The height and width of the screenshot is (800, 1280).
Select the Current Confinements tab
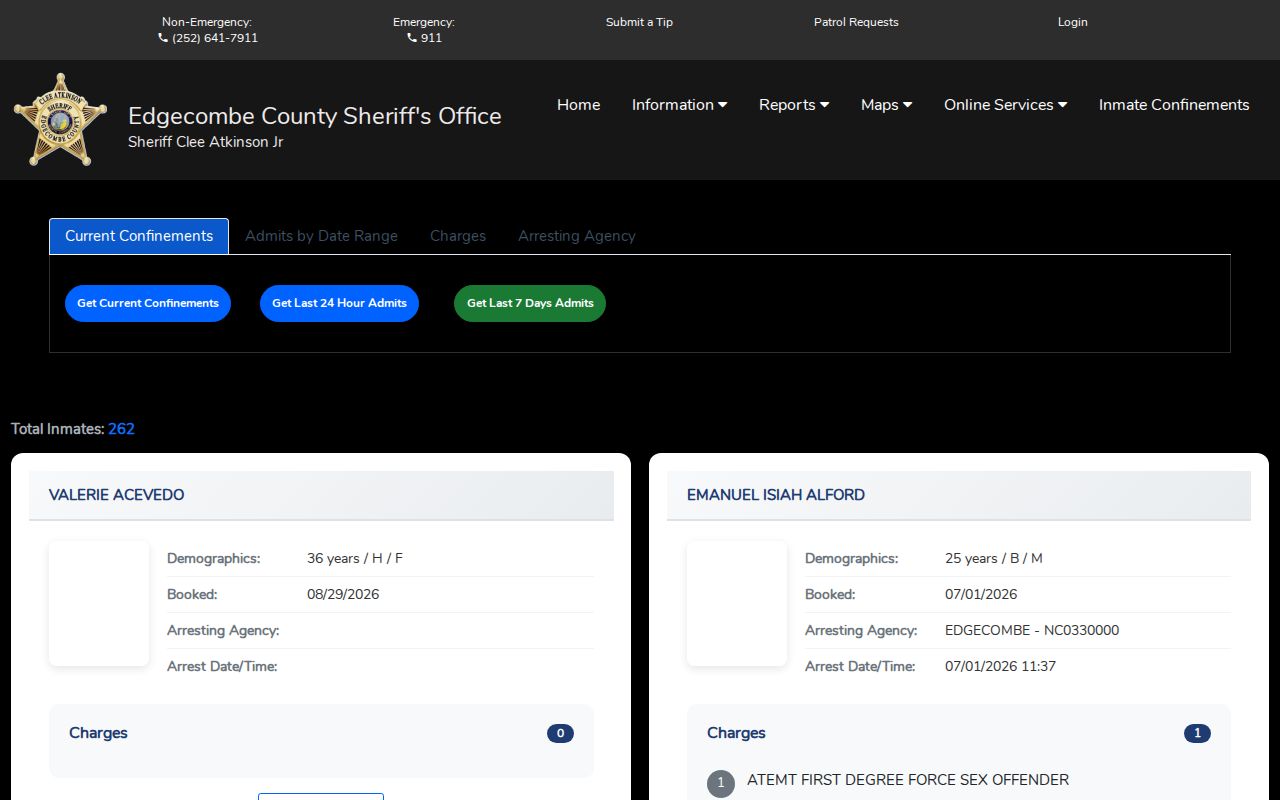point(139,236)
